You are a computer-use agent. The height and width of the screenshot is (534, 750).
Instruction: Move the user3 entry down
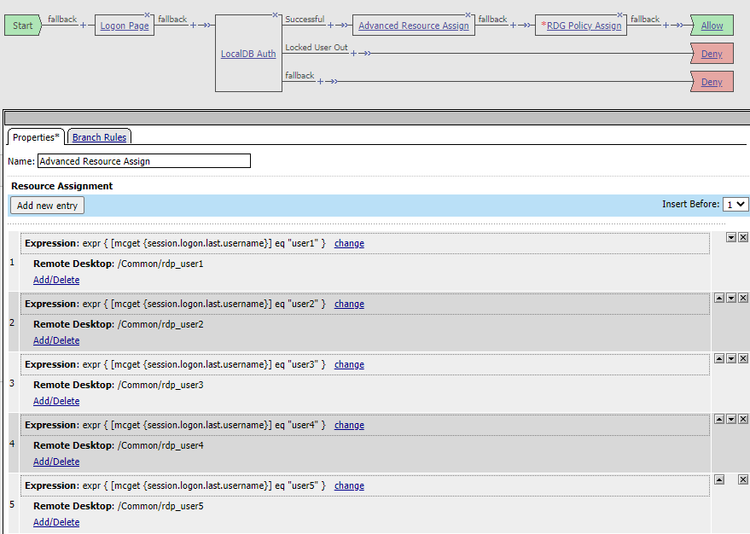731,358
